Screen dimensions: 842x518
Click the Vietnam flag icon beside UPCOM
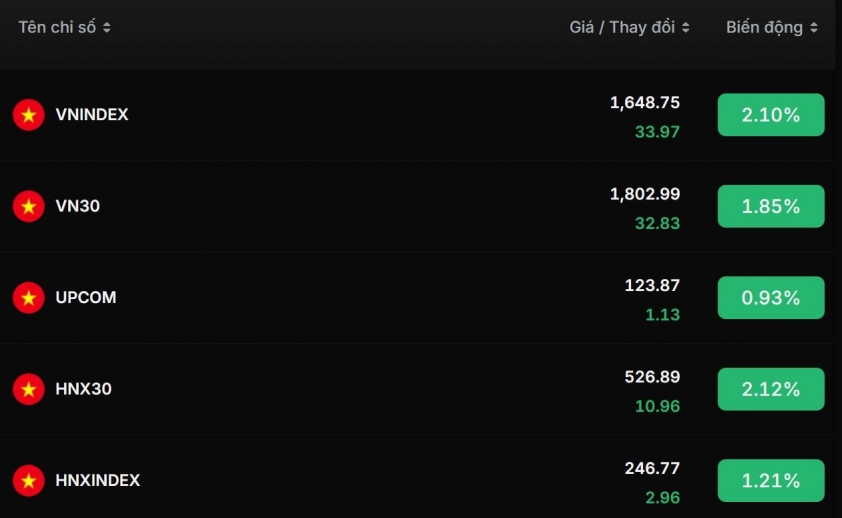29,297
